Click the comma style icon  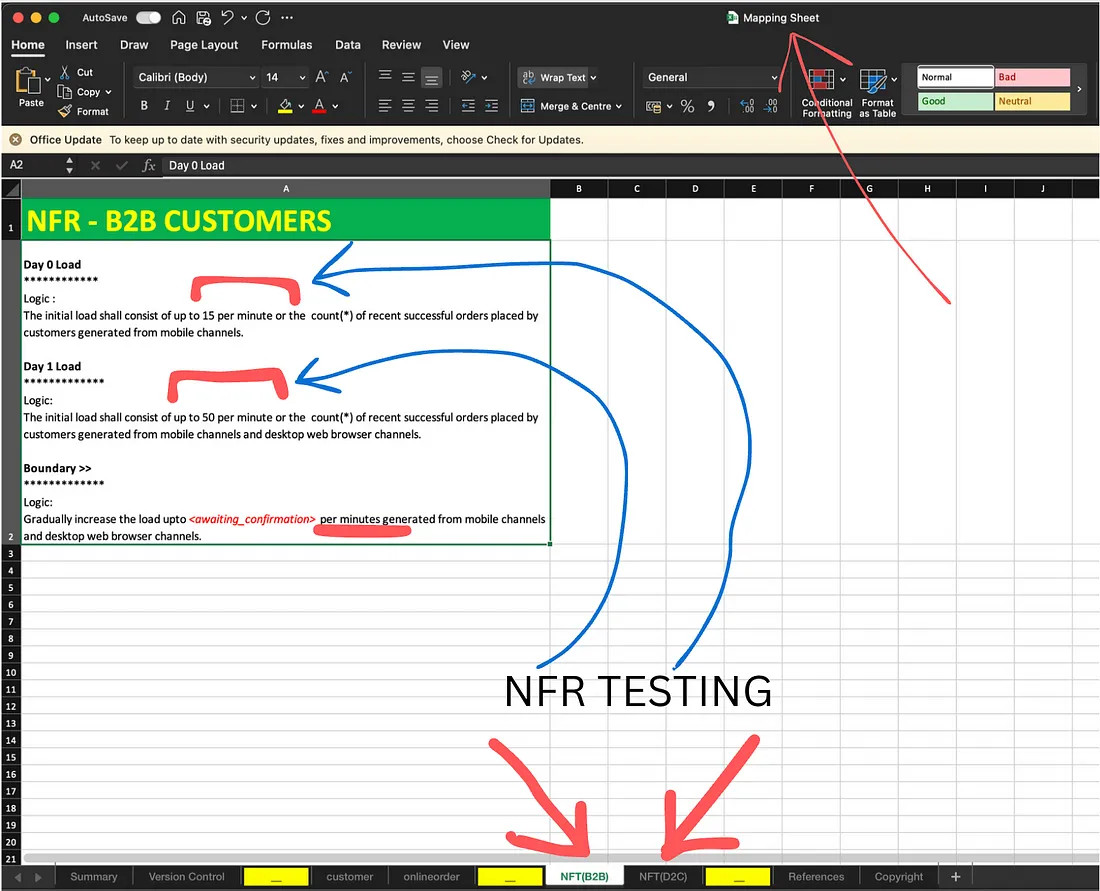[711, 106]
